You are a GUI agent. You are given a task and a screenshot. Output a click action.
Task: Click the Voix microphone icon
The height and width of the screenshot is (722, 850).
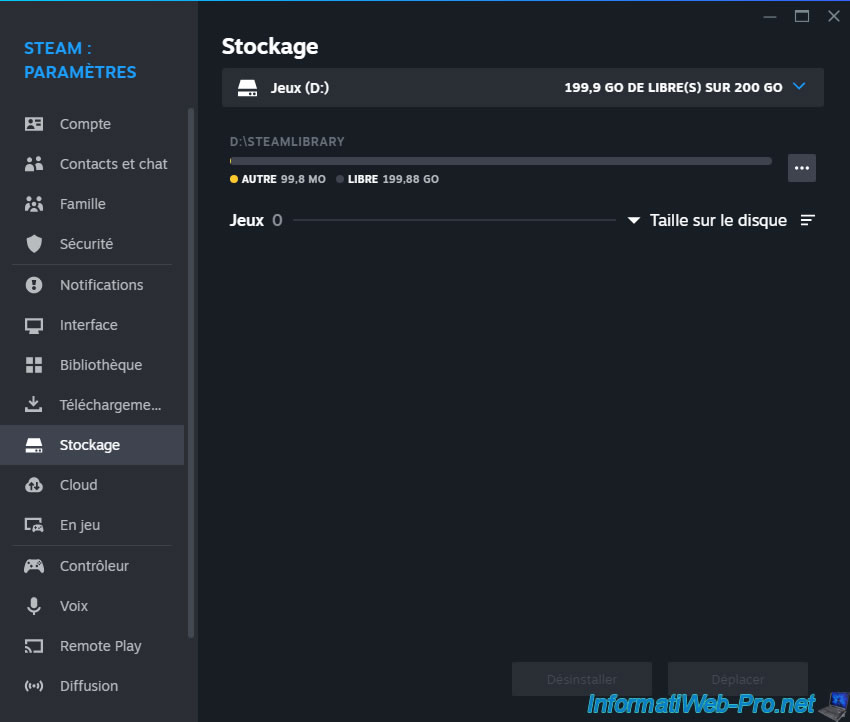[34, 606]
